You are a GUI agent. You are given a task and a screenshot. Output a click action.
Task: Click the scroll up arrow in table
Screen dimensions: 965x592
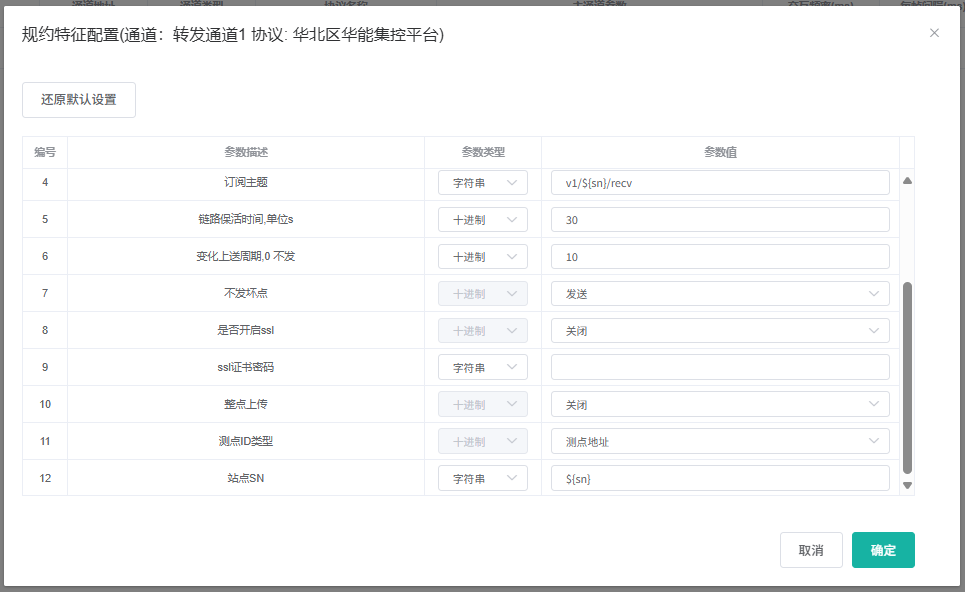[907, 181]
